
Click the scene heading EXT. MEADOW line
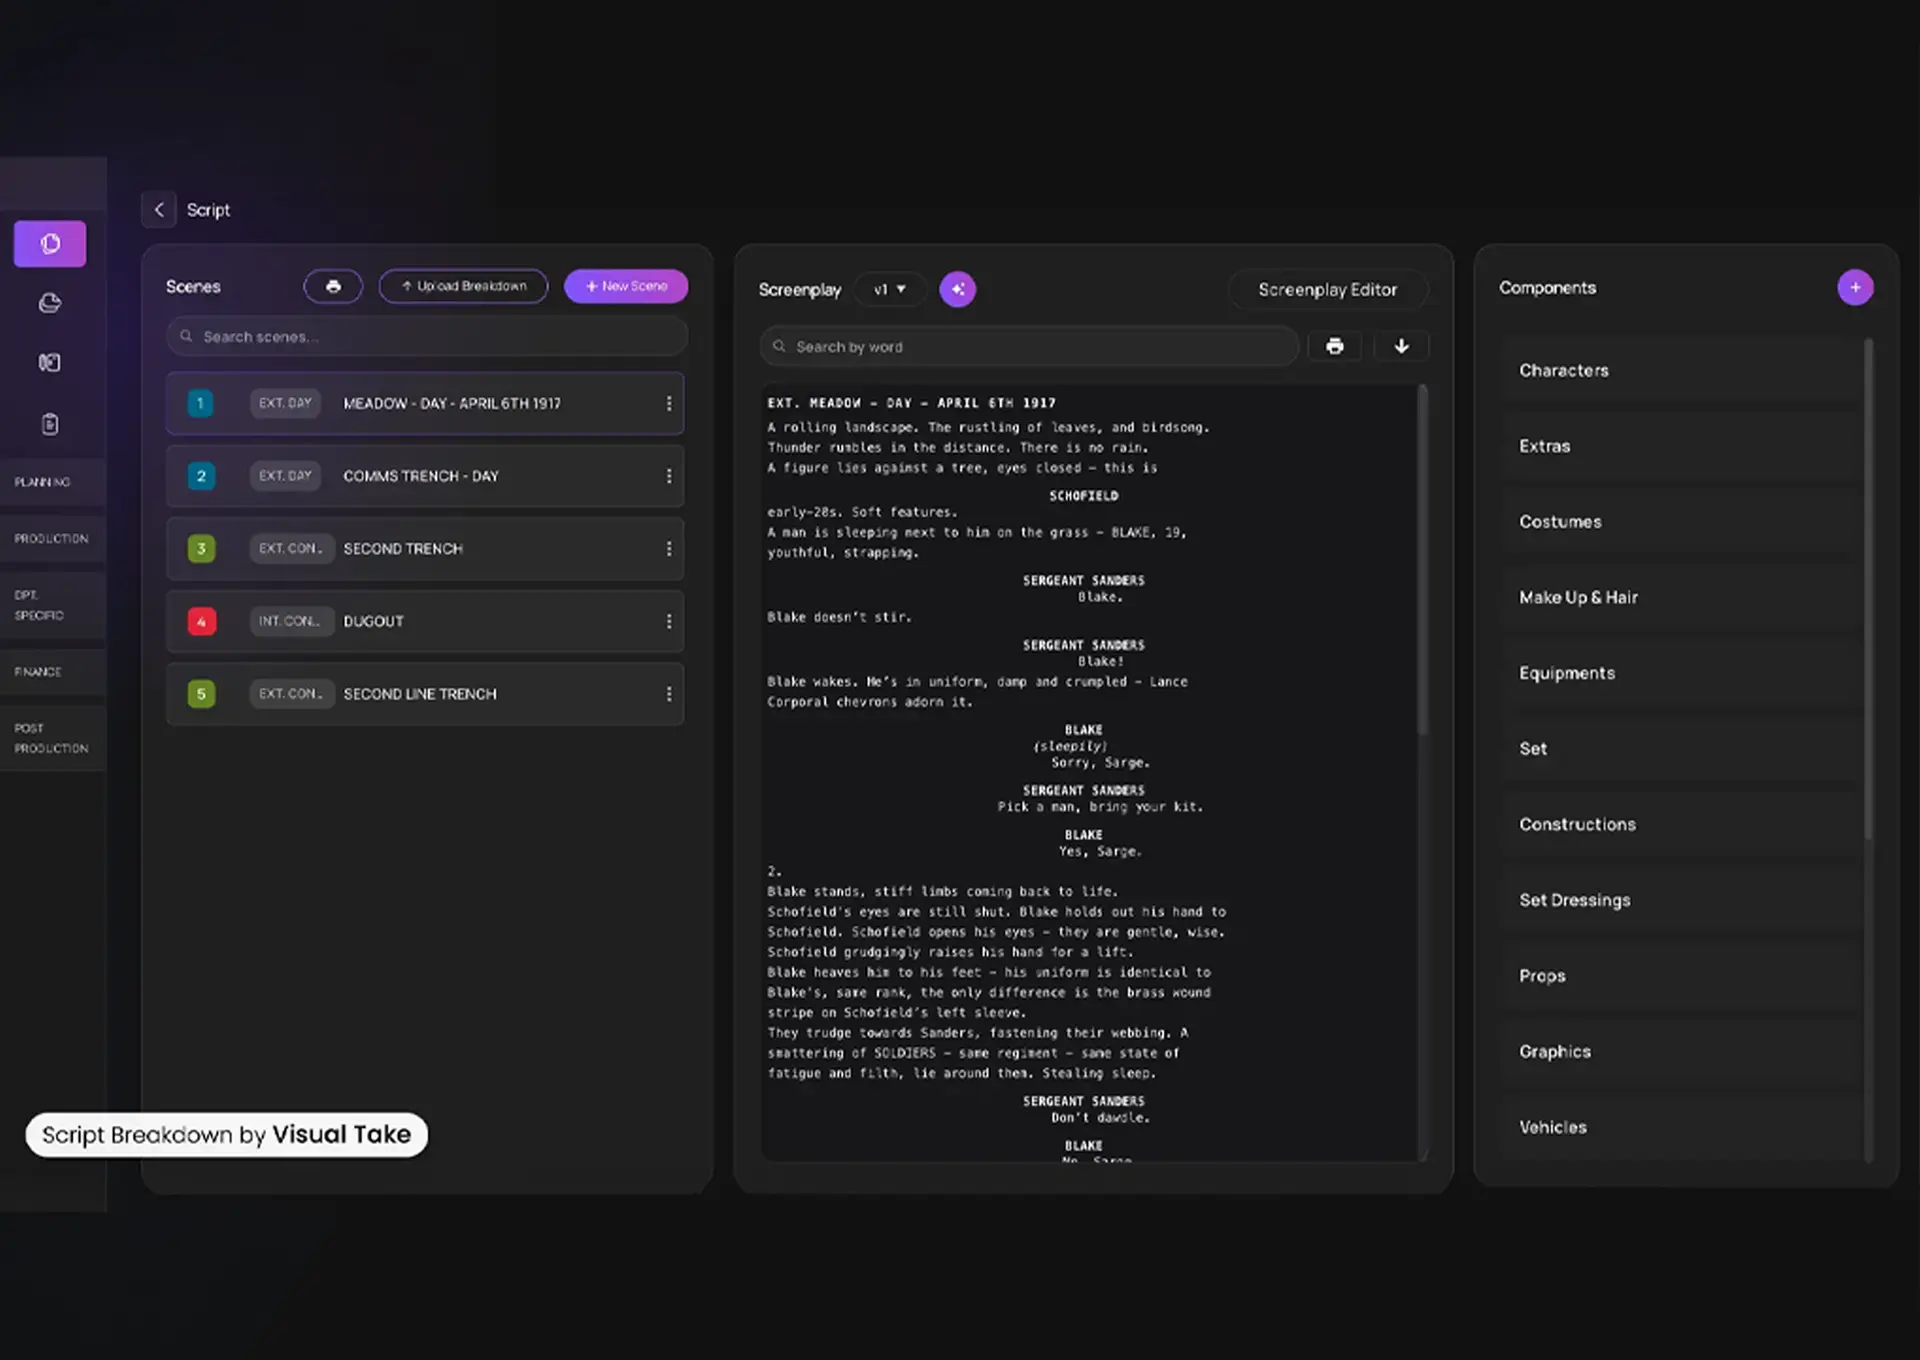pos(911,403)
